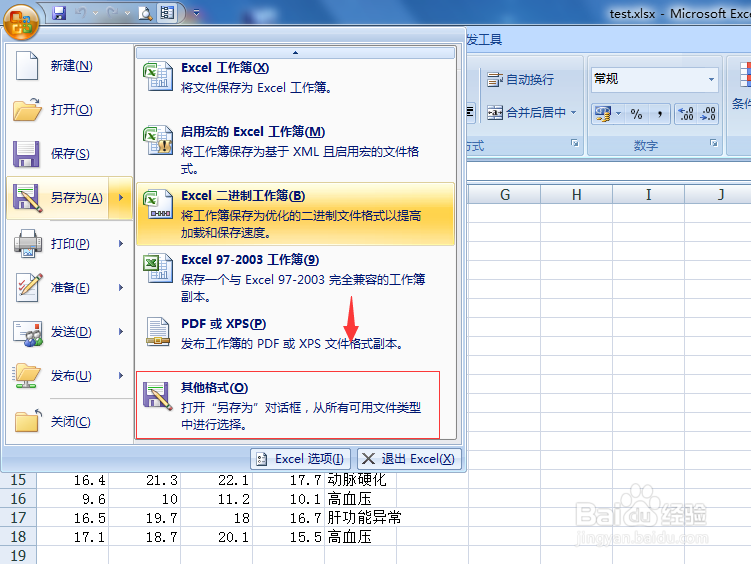The width and height of the screenshot is (751, 564).
Task: Click the 退出 Excel(X) button
Action: click(x=409, y=459)
